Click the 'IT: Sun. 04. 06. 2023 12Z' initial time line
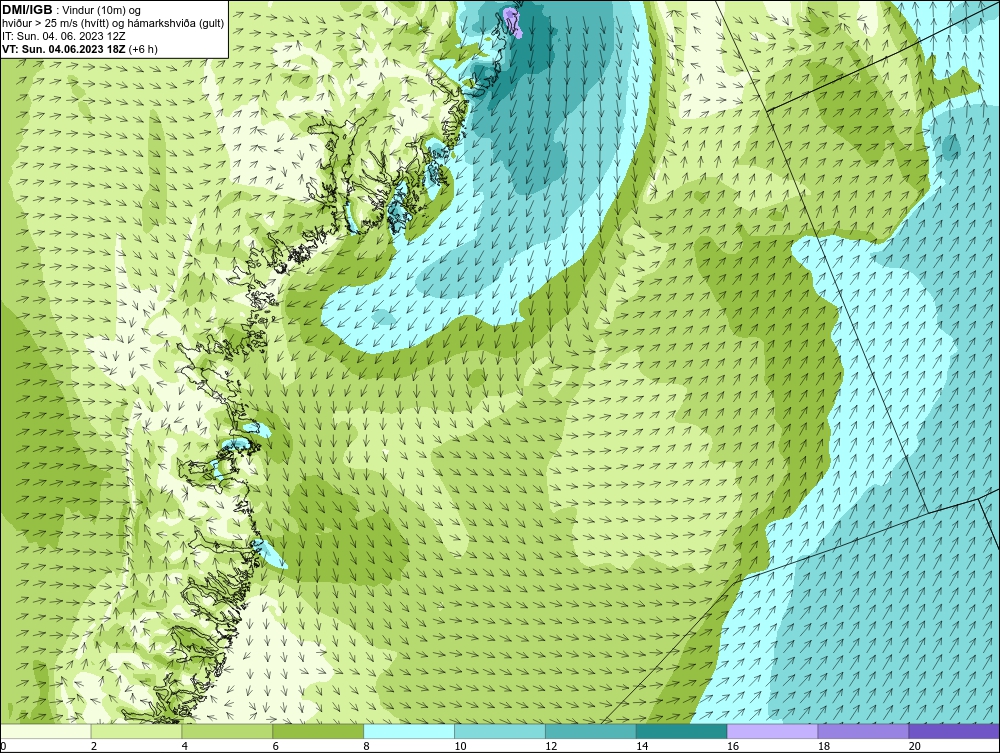 coord(64,36)
